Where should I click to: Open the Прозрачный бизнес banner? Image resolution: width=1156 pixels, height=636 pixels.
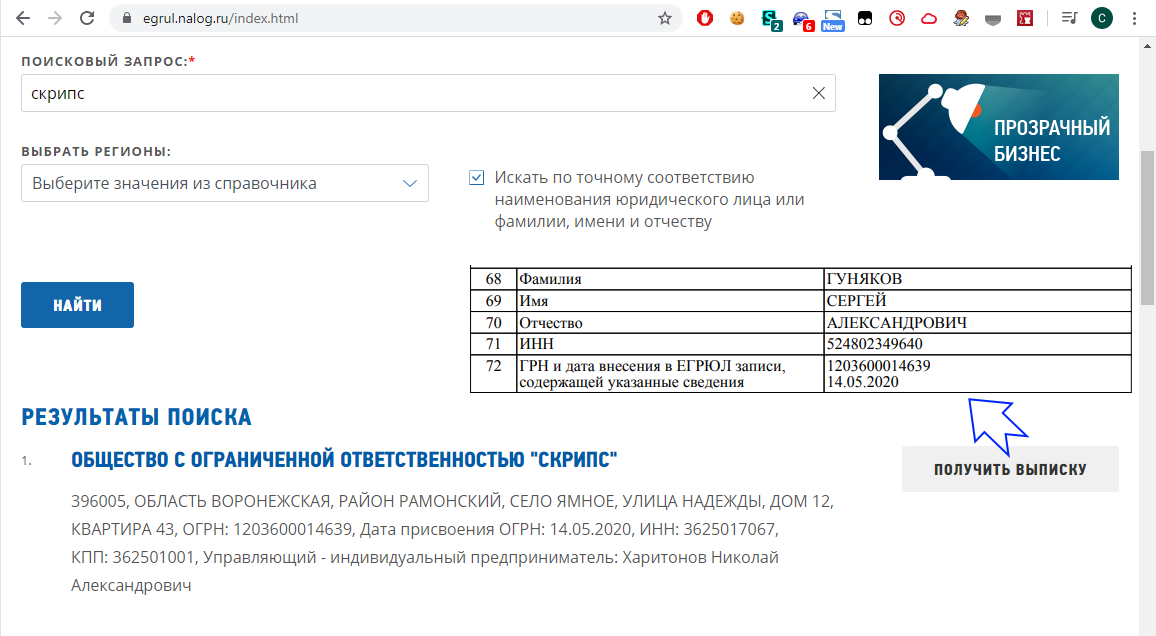[x=998, y=127]
